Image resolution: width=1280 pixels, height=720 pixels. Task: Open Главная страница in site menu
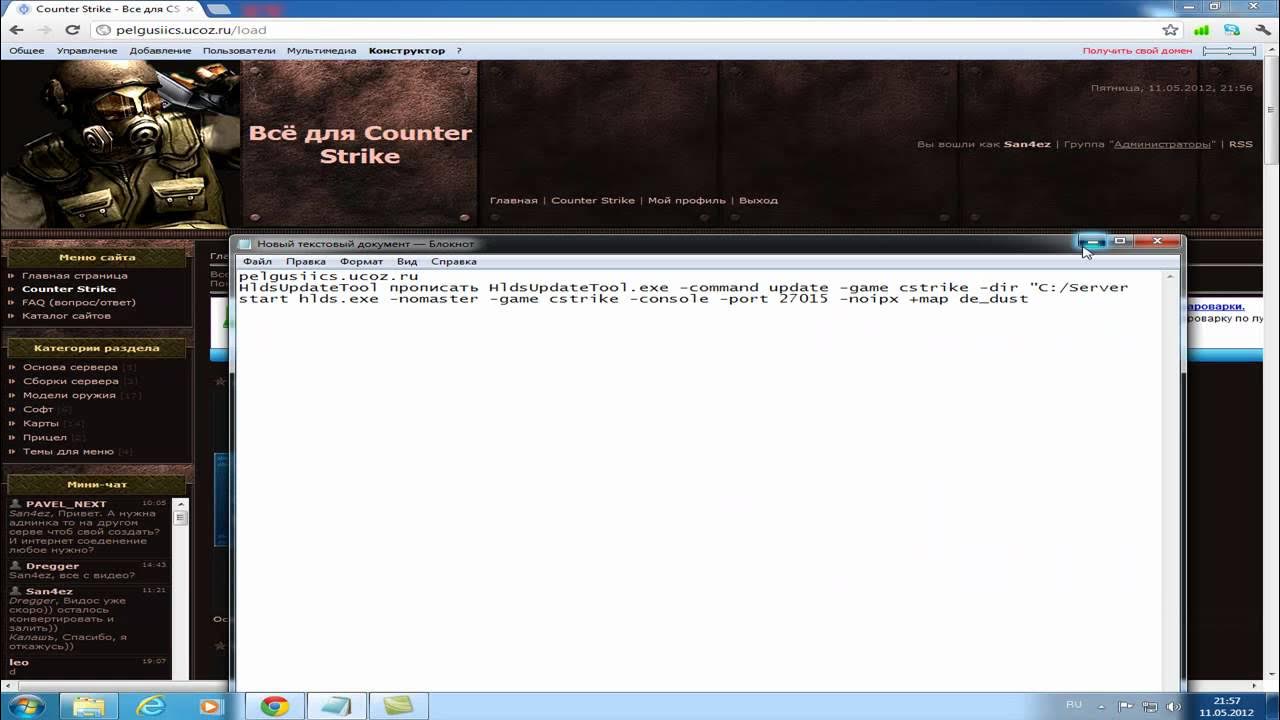tap(75, 275)
